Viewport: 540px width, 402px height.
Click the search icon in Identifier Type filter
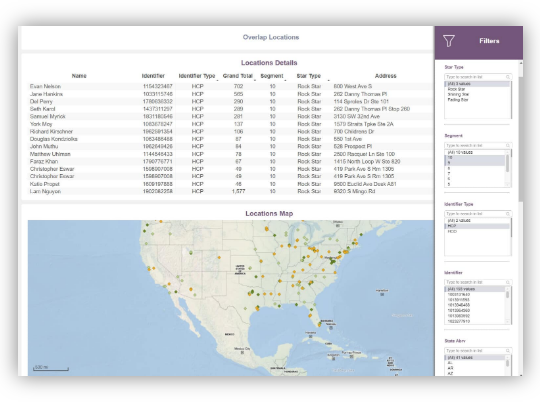coord(508,214)
